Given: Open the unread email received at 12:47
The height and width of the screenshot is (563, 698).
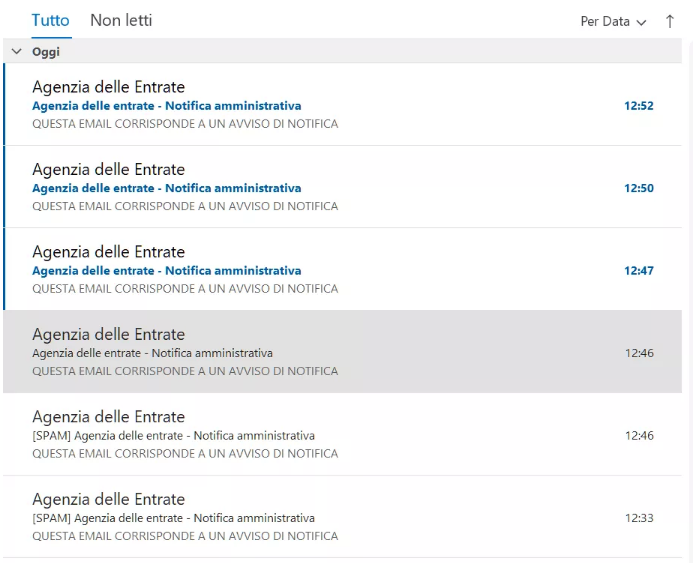Looking at the screenshot, I should (x=300, y=269).
